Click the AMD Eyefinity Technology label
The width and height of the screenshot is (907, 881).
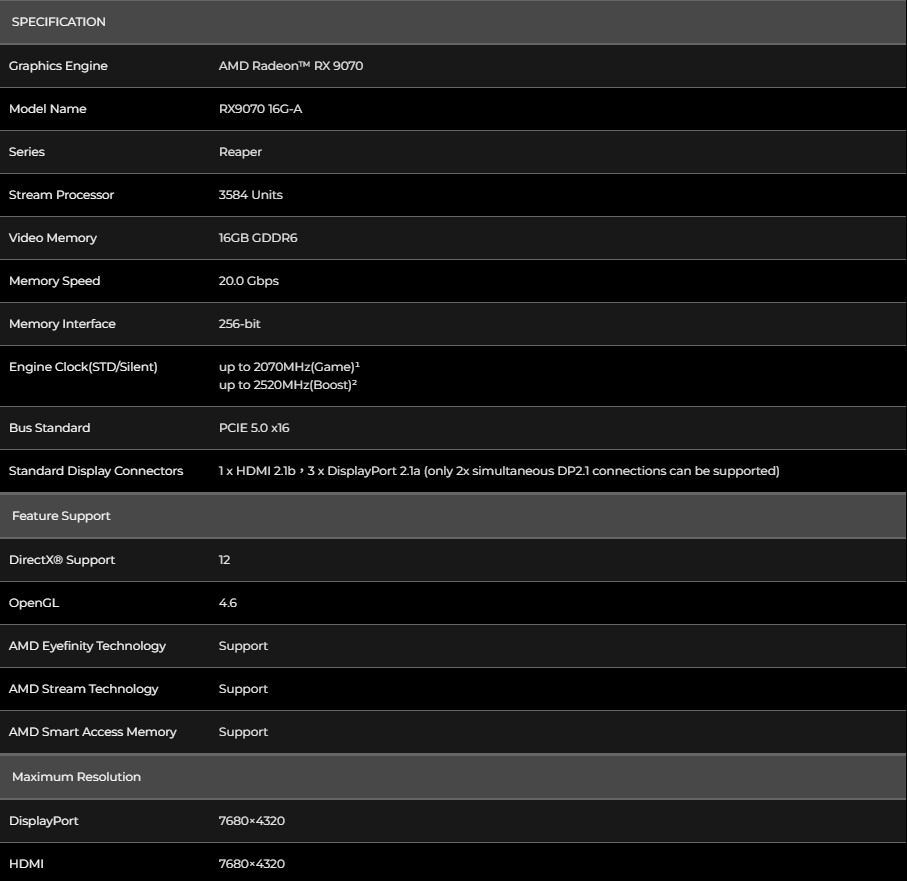(87, 646)
